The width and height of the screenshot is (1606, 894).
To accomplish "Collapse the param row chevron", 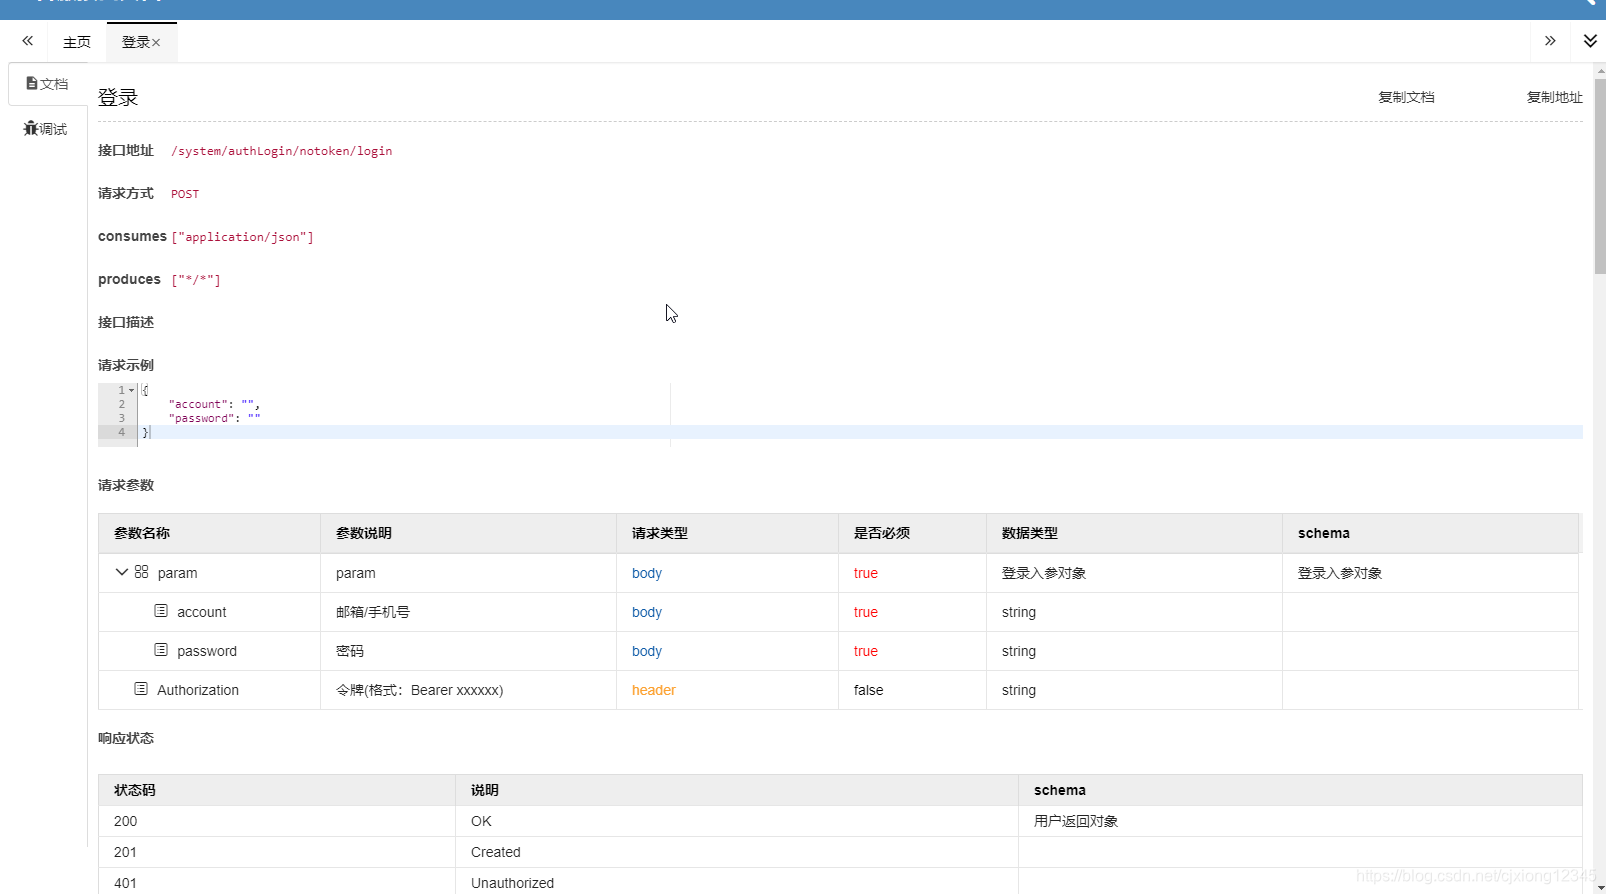I will [x=122, y=572].
